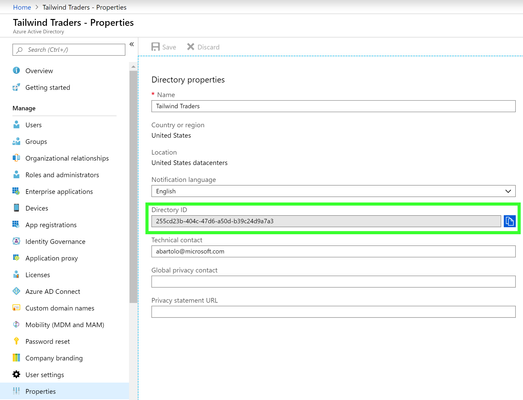Click the directory Name input field

click(333, 106)
